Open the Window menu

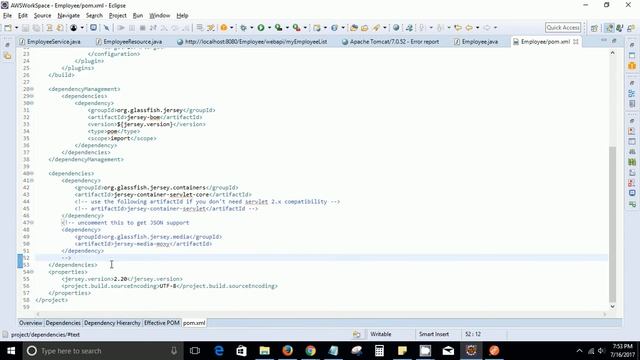click(160, 16)
